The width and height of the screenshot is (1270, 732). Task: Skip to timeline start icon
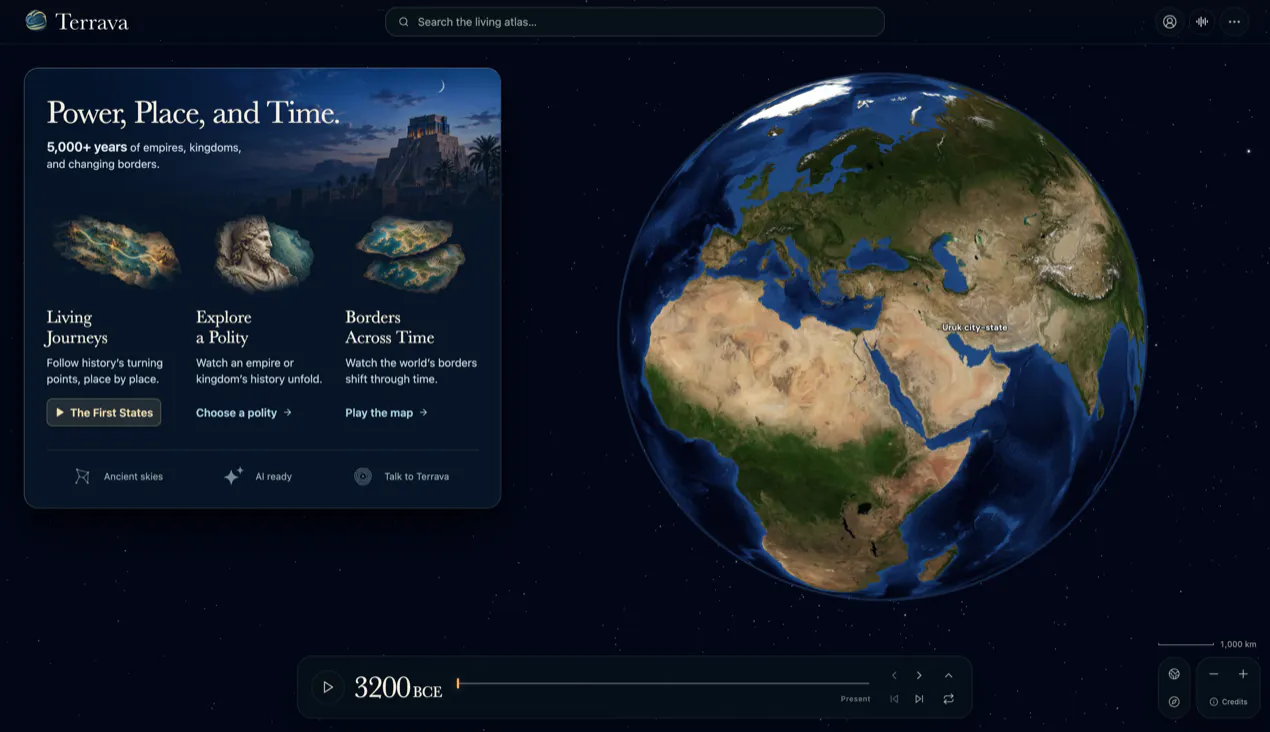tap(894, 699)
